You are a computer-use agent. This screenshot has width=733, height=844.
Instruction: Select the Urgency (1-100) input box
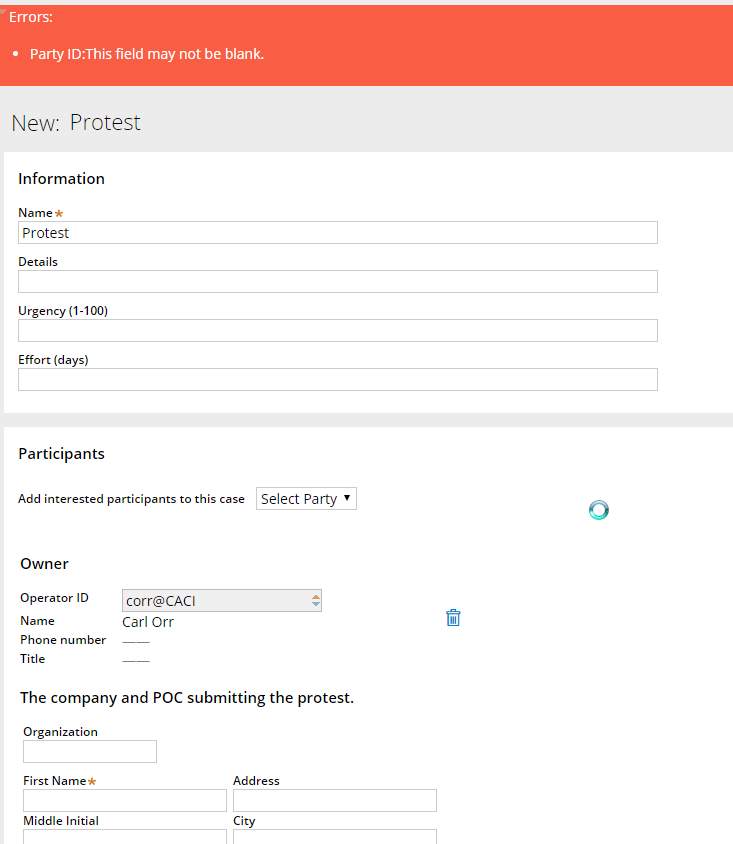point(338,331)
